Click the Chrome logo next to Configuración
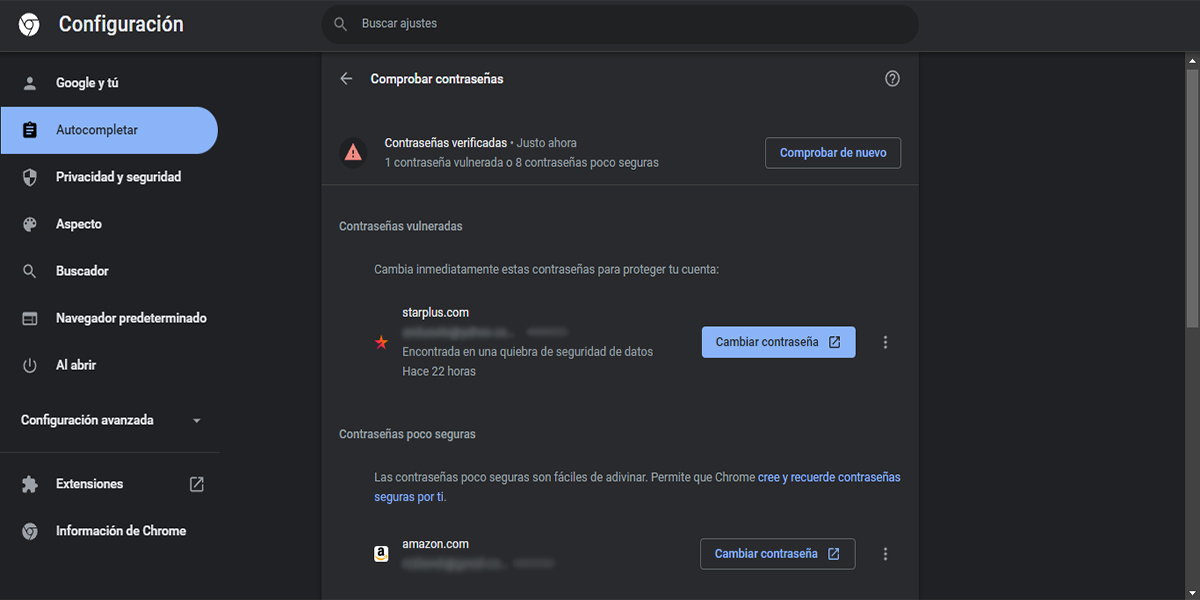The height and width of the screenshot is (600, 1200). (x=29, y=25)
